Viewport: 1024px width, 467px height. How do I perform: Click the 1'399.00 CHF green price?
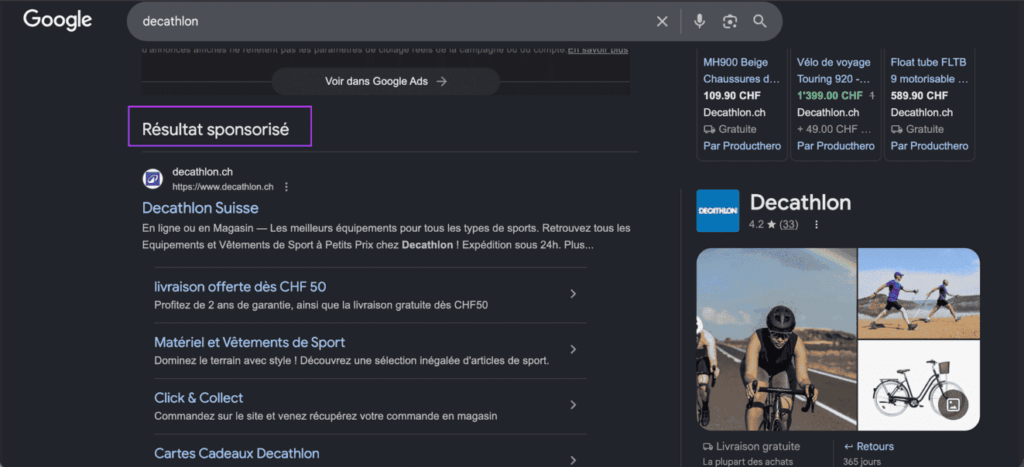829,95
